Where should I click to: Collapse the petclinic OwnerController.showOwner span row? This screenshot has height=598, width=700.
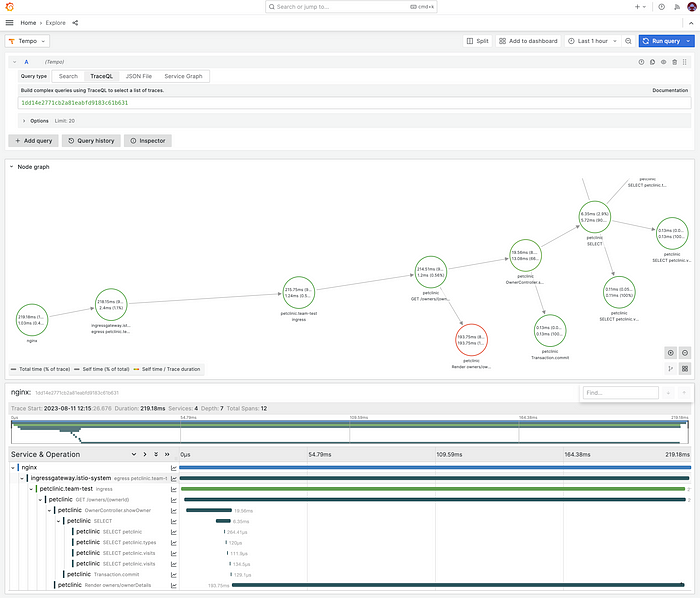[x=49, y=511]
